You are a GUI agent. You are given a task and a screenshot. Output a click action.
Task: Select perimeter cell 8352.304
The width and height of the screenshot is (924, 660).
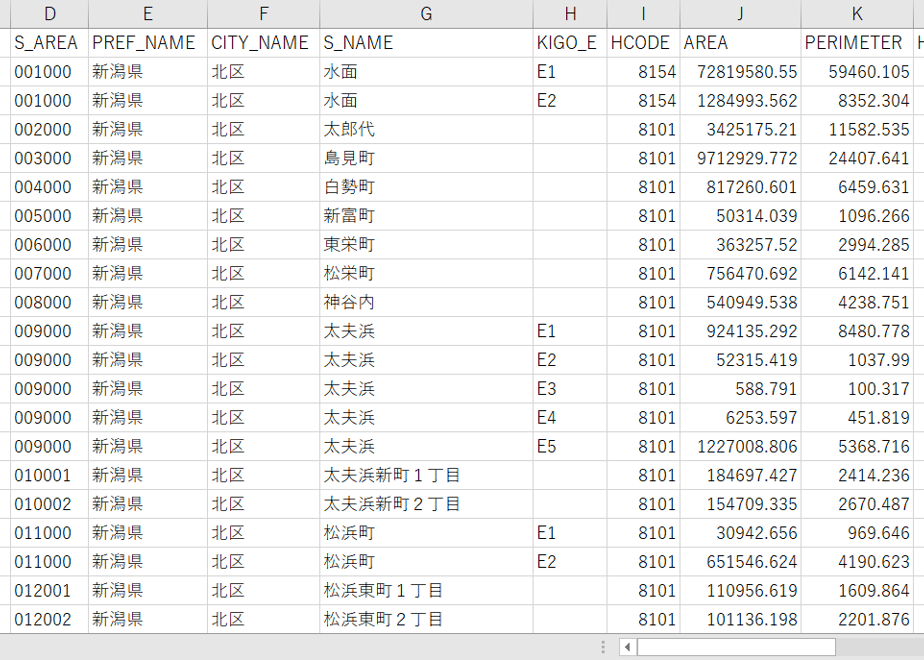point(857,101)
